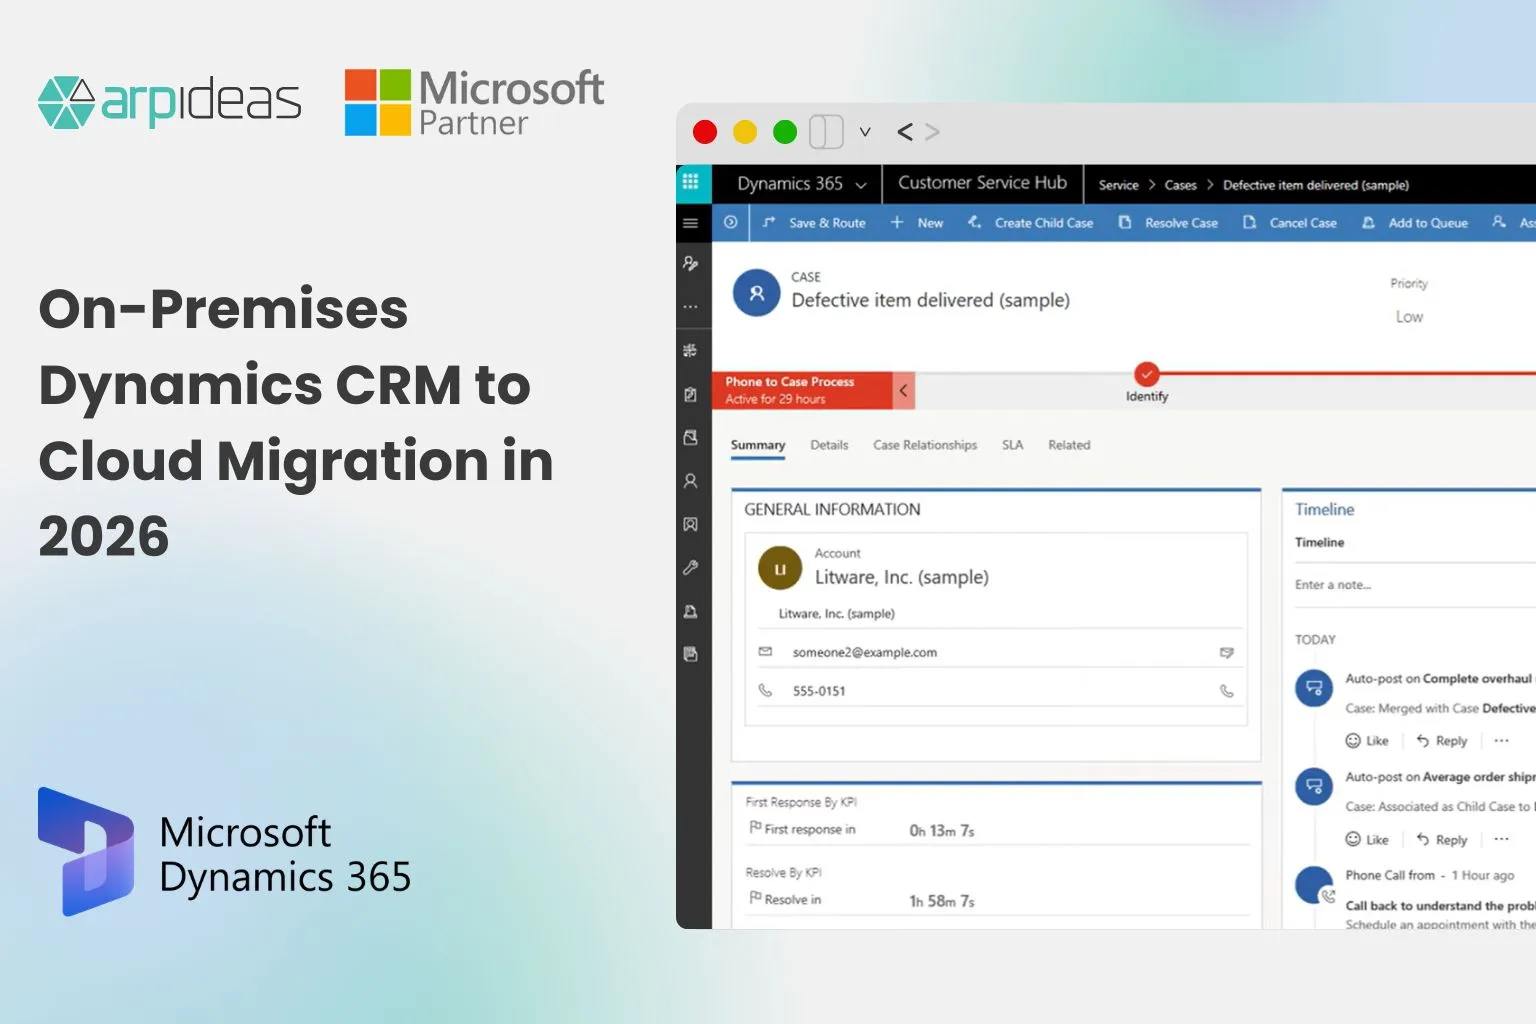Viewport: 1536px width, 1024px height.
Task: Click the browser back arrow
Action: pyautogui.click(x=905, y=132)
